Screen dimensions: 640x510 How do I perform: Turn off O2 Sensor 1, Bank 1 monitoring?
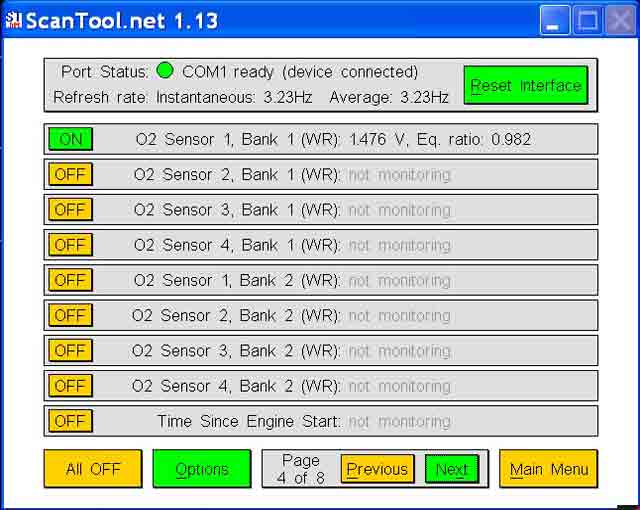coord(70,139)
